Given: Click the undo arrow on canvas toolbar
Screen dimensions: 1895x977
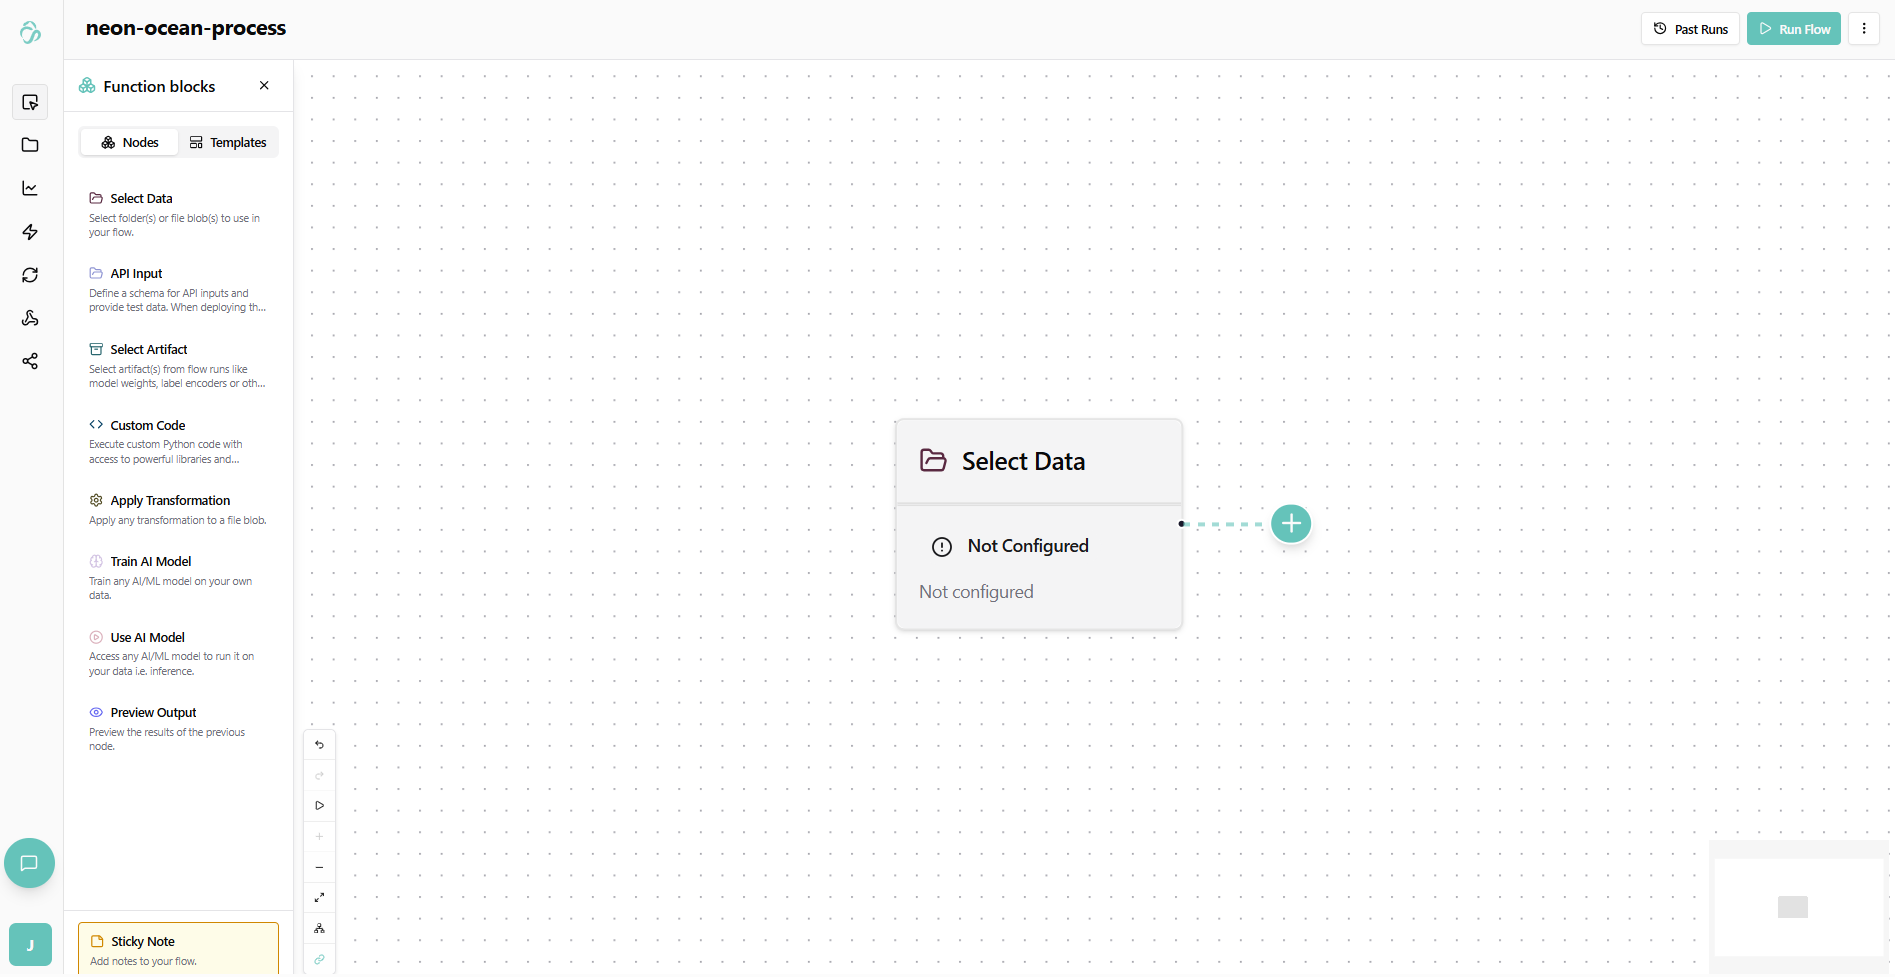Looking at the screenshot, I should (320, 745).
